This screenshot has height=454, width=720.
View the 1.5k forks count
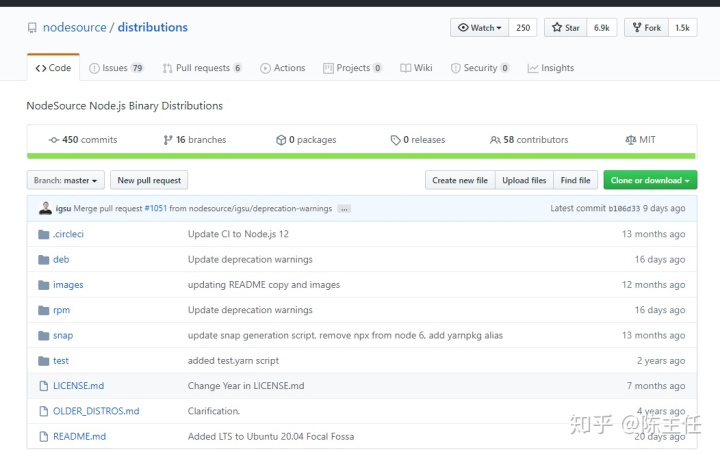(682, 28)
